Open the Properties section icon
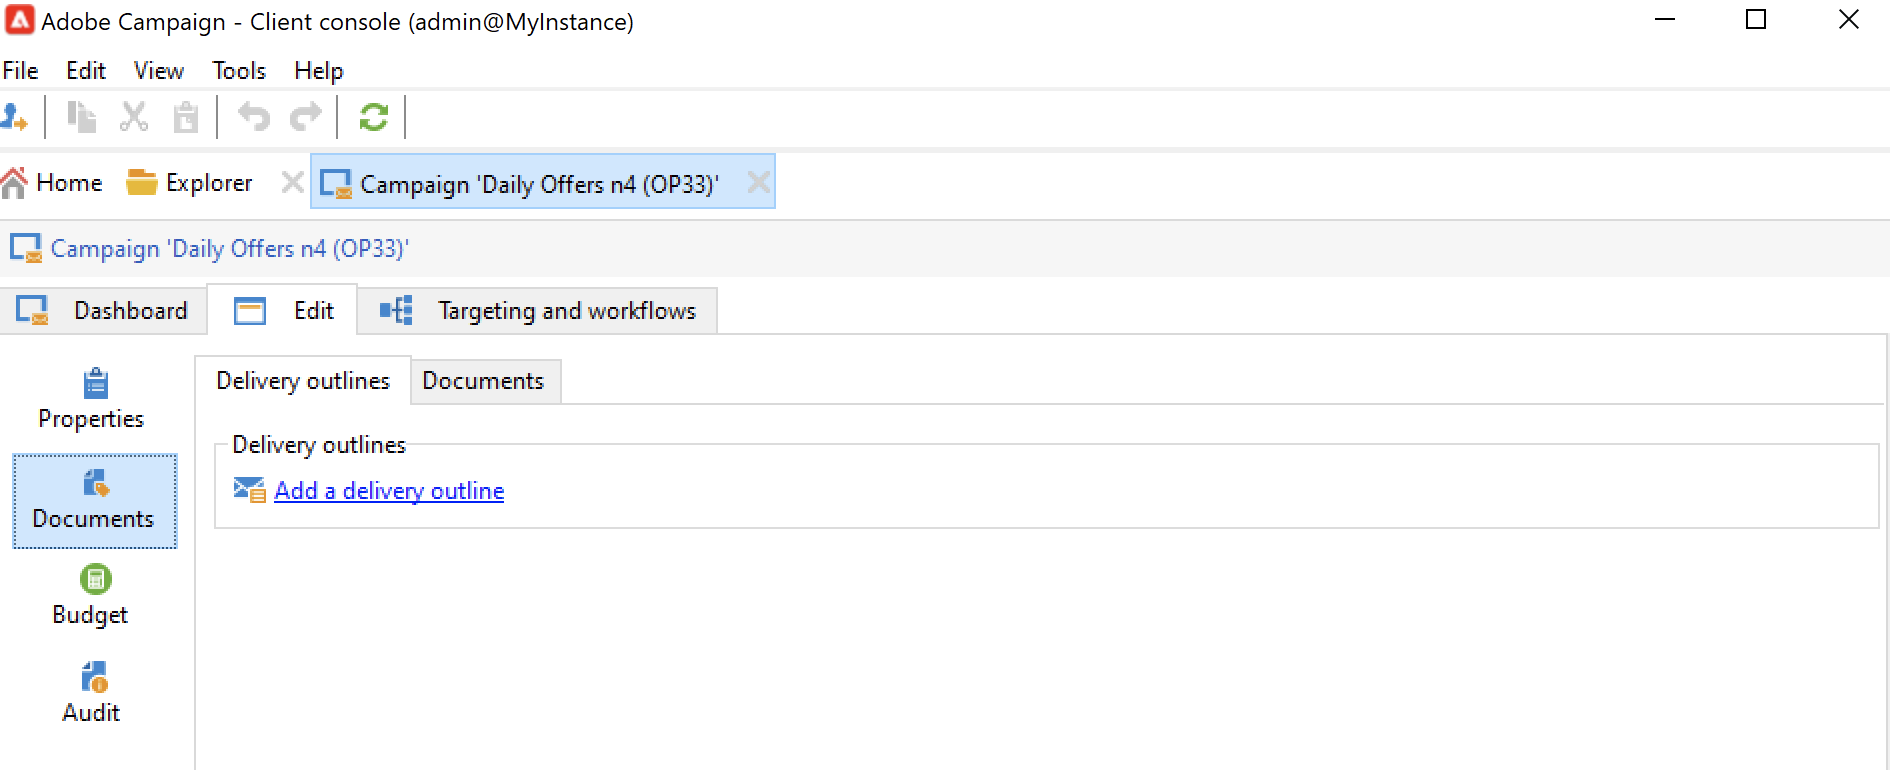This screenshot has height=770, width=1890. coord(95,384)
